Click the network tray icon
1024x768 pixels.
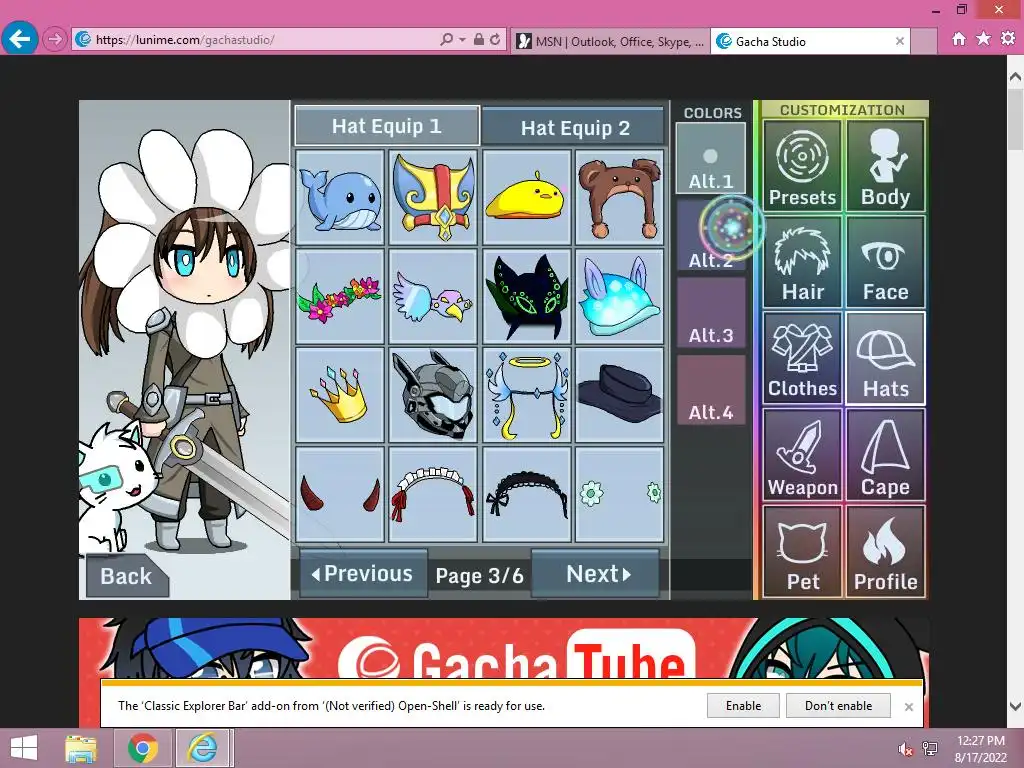930,749
